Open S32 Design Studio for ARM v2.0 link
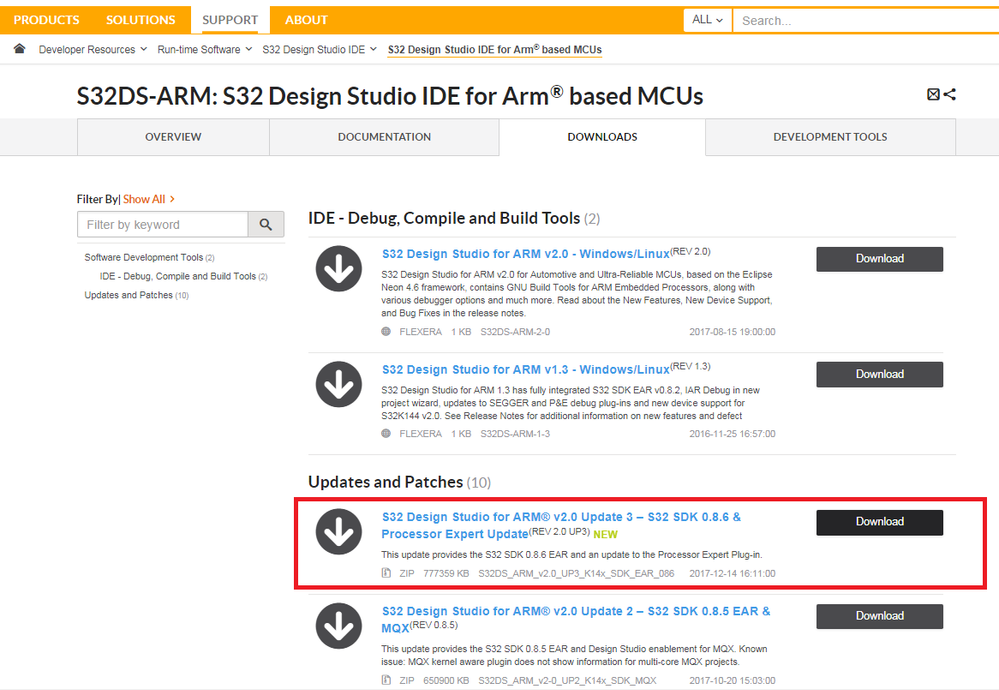The height and width of the screenshot is (690, 999). [526, 254]
